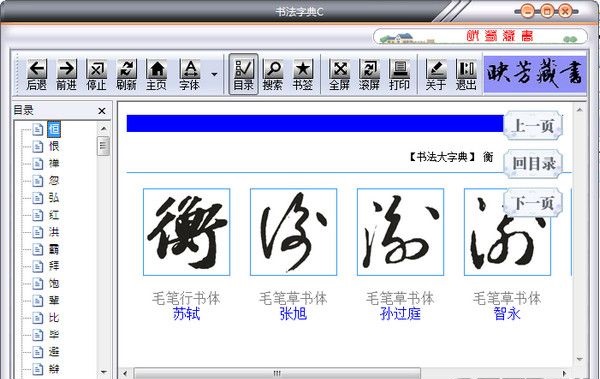Open the 孙过庭 calligrapher link
This screenshot has height=379, width=600.
400,314
